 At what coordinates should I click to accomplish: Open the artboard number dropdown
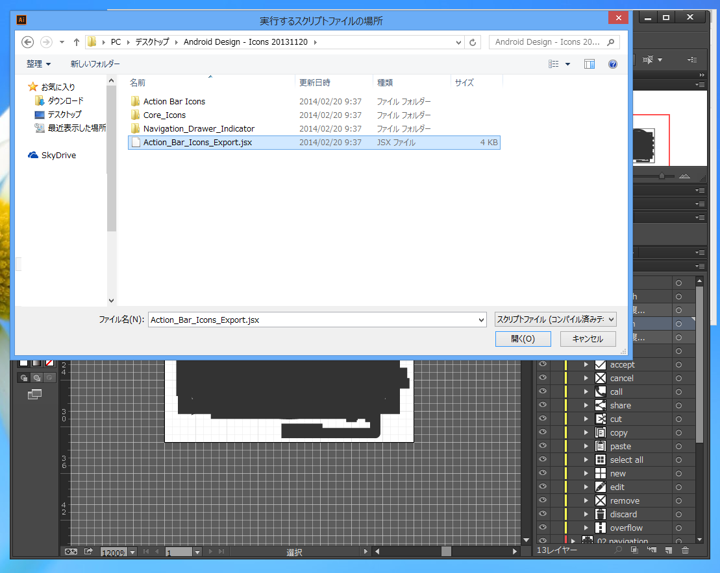pos(197,552)
